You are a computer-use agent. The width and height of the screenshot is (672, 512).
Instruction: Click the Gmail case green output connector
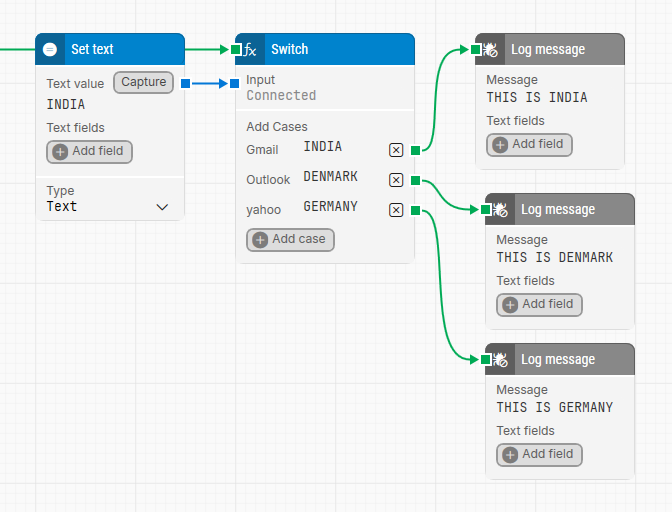tap(415, 150)
